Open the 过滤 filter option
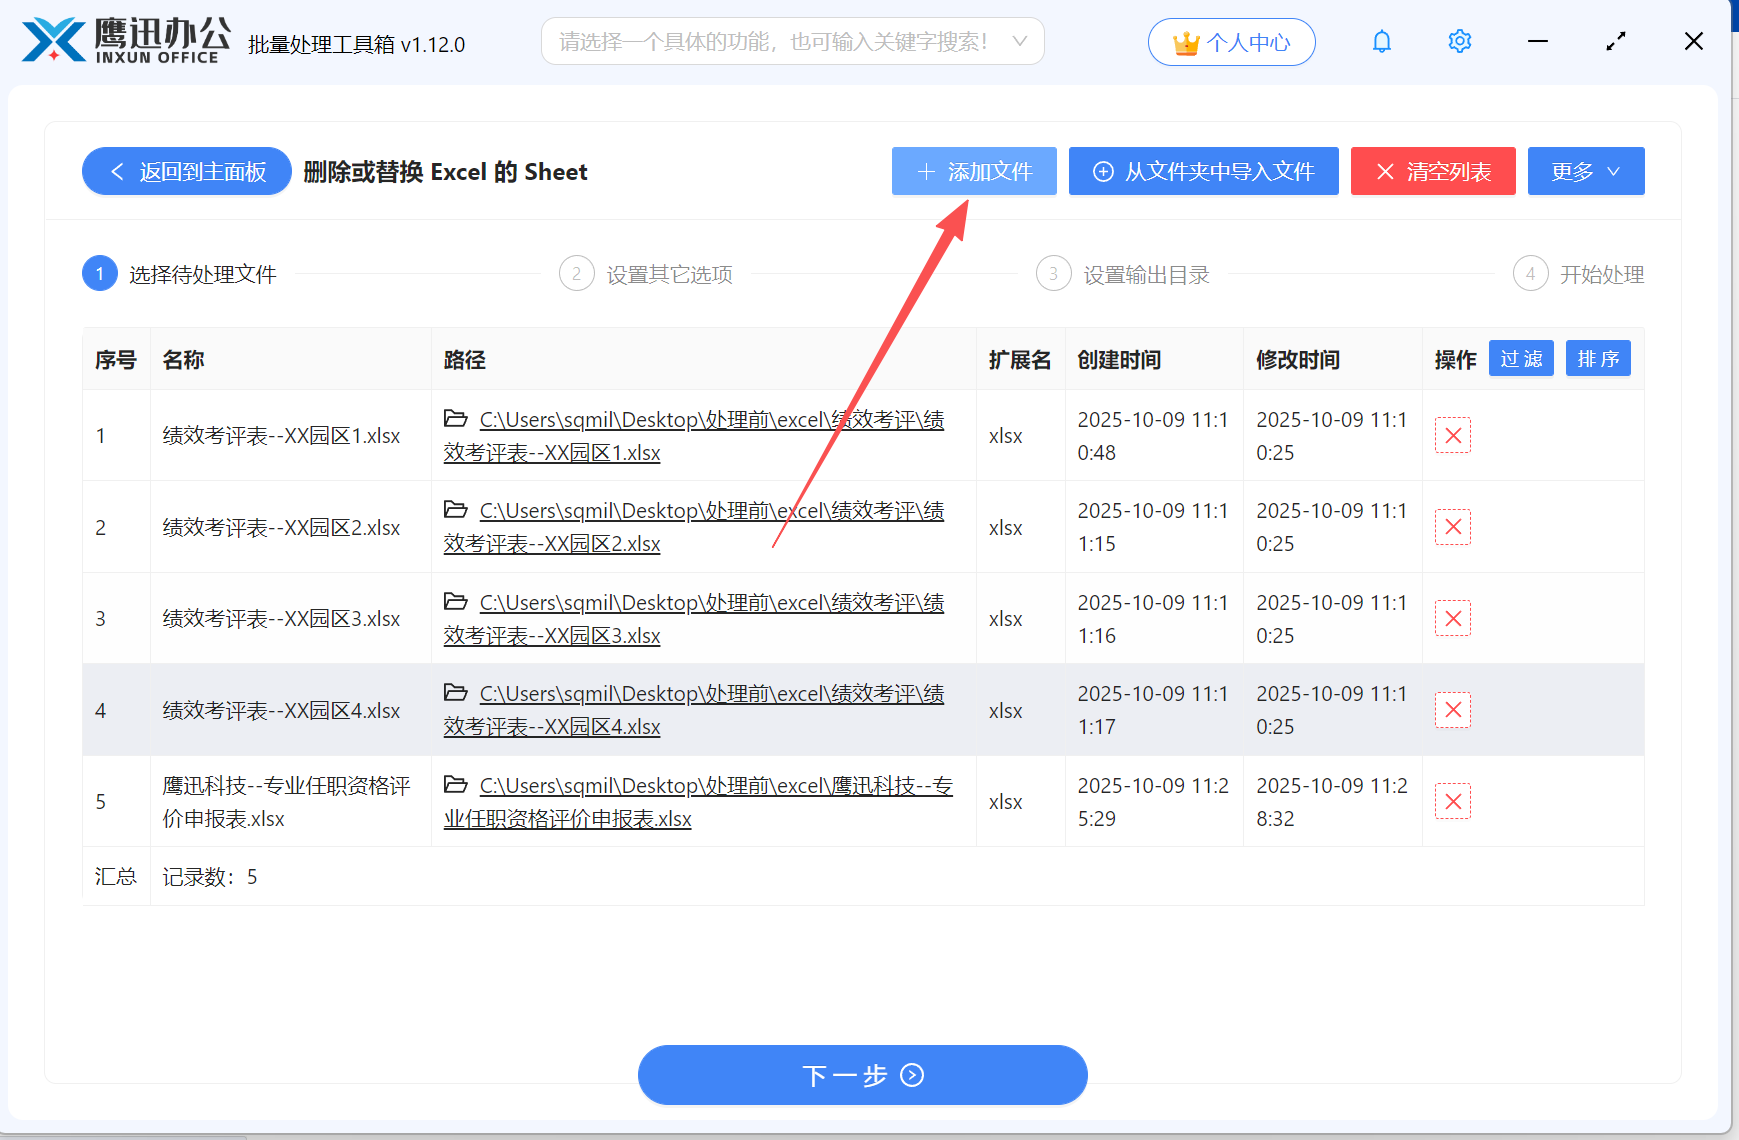The width and height of the screenshot is (1739, 1140). coord(1521,358)
